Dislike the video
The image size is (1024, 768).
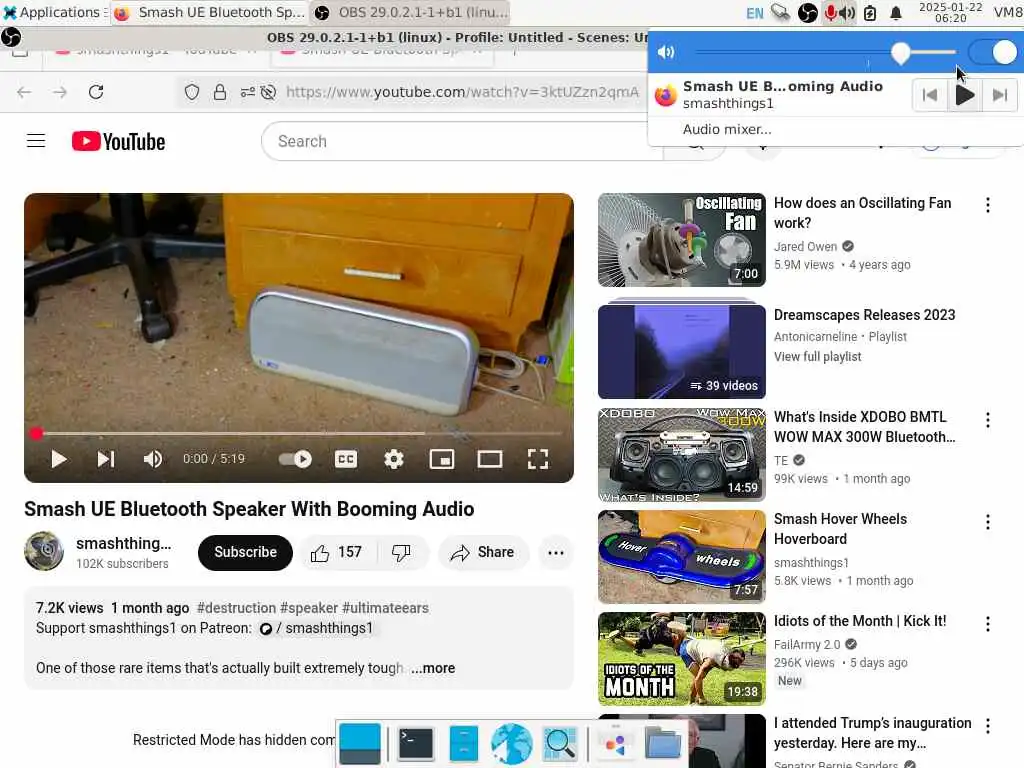click(402, 552)
